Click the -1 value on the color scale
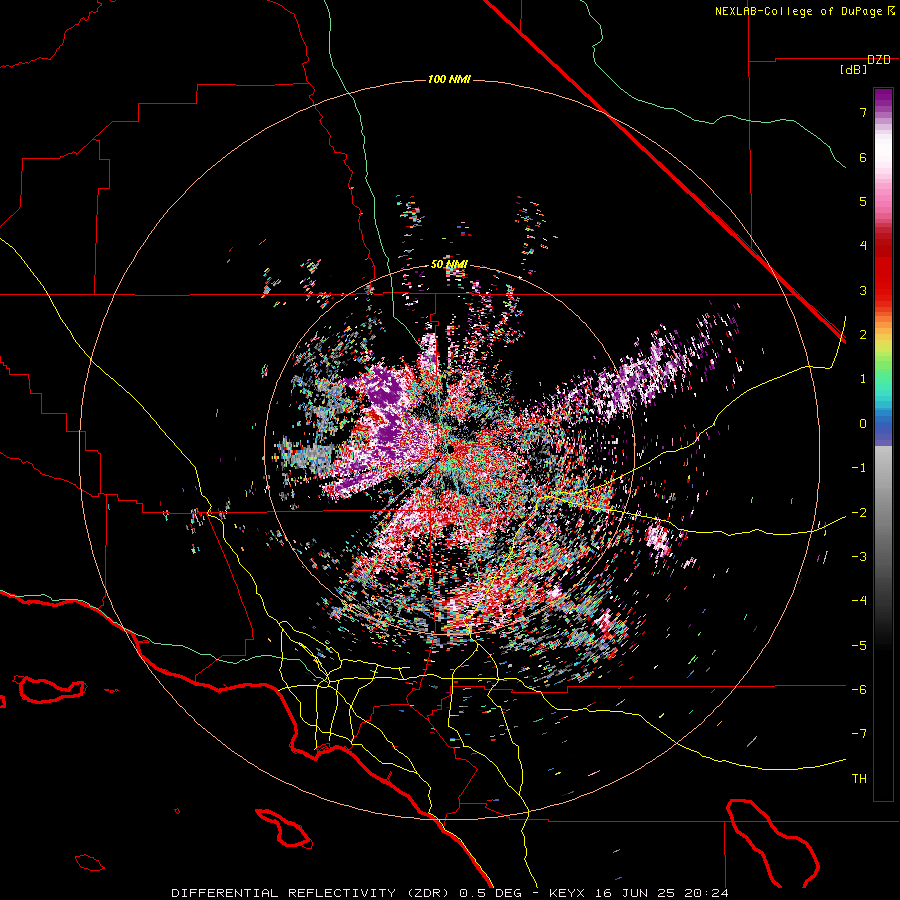Screen dimensions: 900x900 [859, 468]
